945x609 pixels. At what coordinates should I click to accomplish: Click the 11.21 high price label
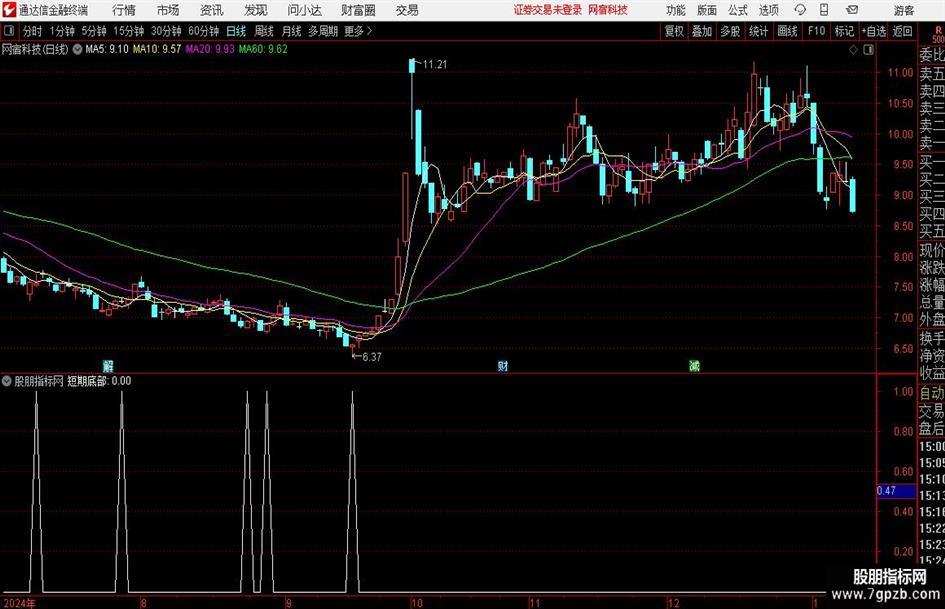(x=435, y=65)
